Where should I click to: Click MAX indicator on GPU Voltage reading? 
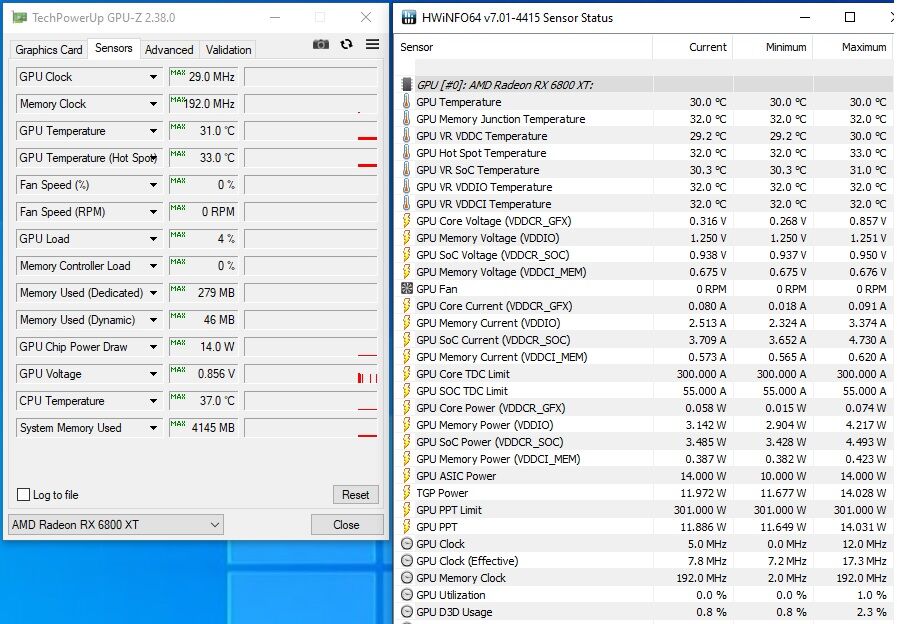click(178, 369)
